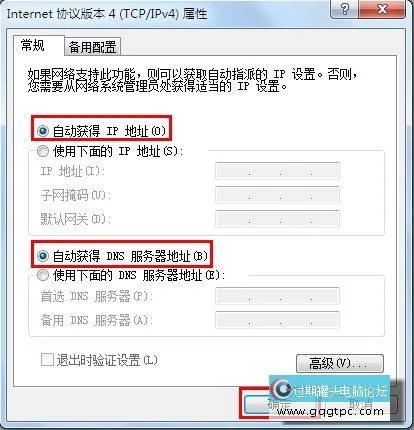The height and width of the screenshot is (430, 414).
Task: Switch to the 备用配置 tab
Action: [x=92, y=47]
